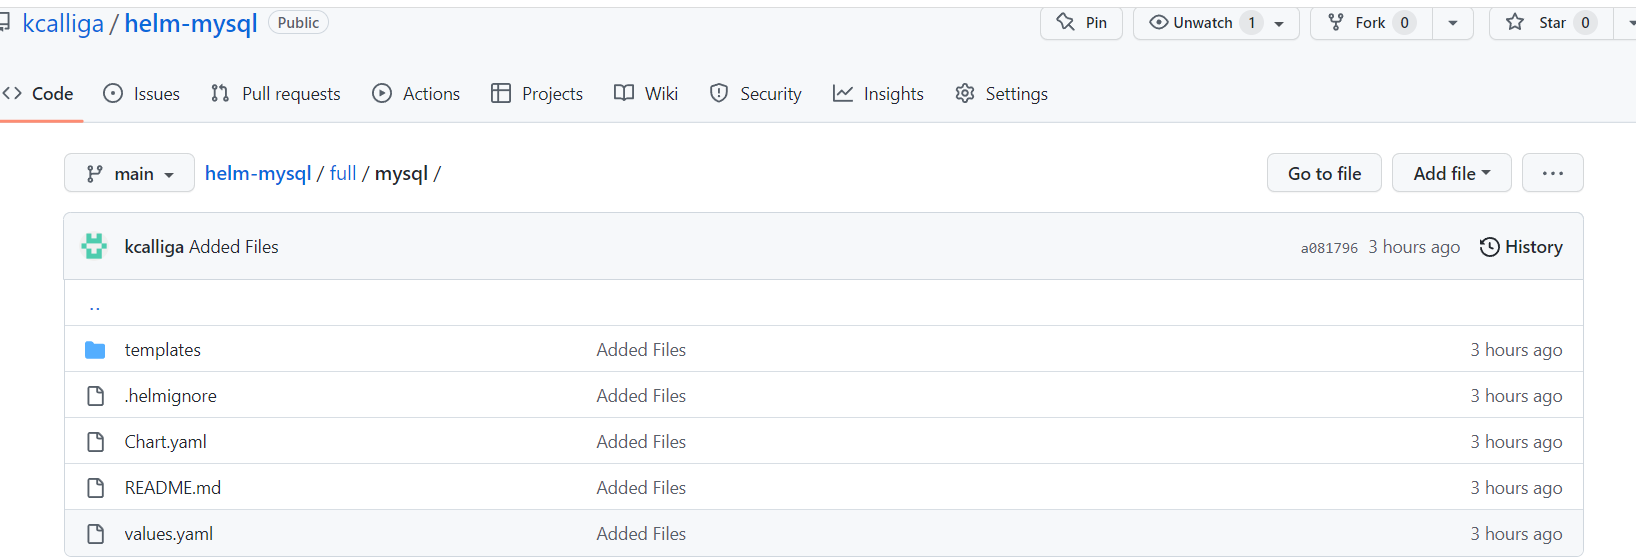Open the latest Added Files commit message

coord(234,246)
